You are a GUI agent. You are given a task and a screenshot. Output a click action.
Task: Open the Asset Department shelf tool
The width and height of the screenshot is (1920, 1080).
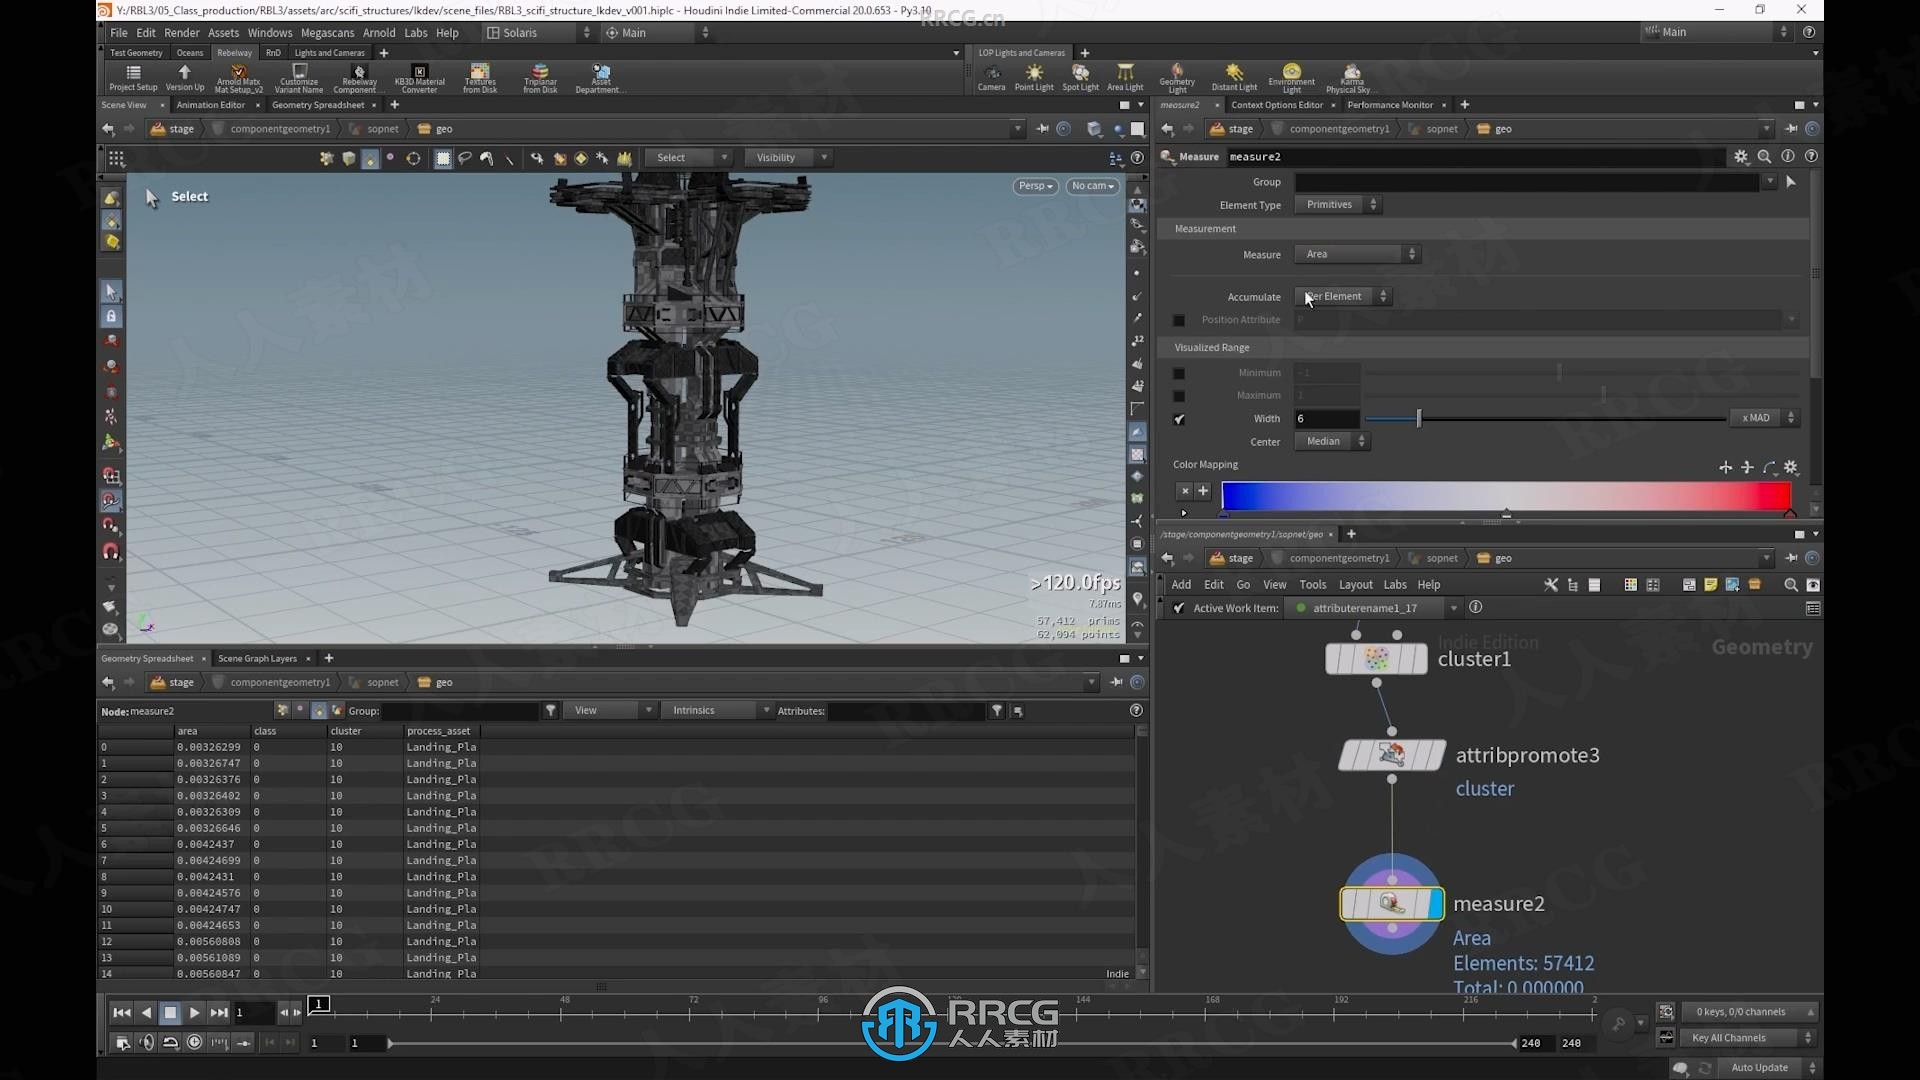tap(600, 78)
